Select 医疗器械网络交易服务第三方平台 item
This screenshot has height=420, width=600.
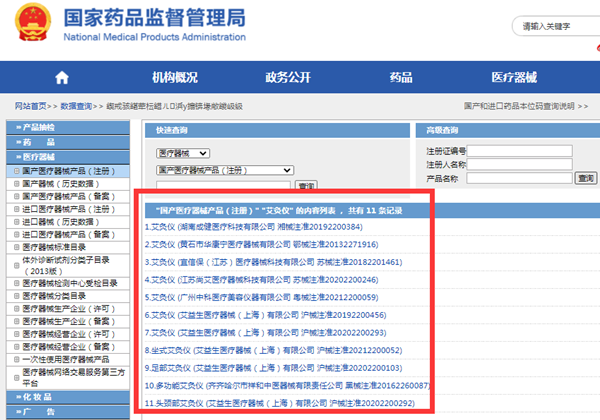(73, 377)
